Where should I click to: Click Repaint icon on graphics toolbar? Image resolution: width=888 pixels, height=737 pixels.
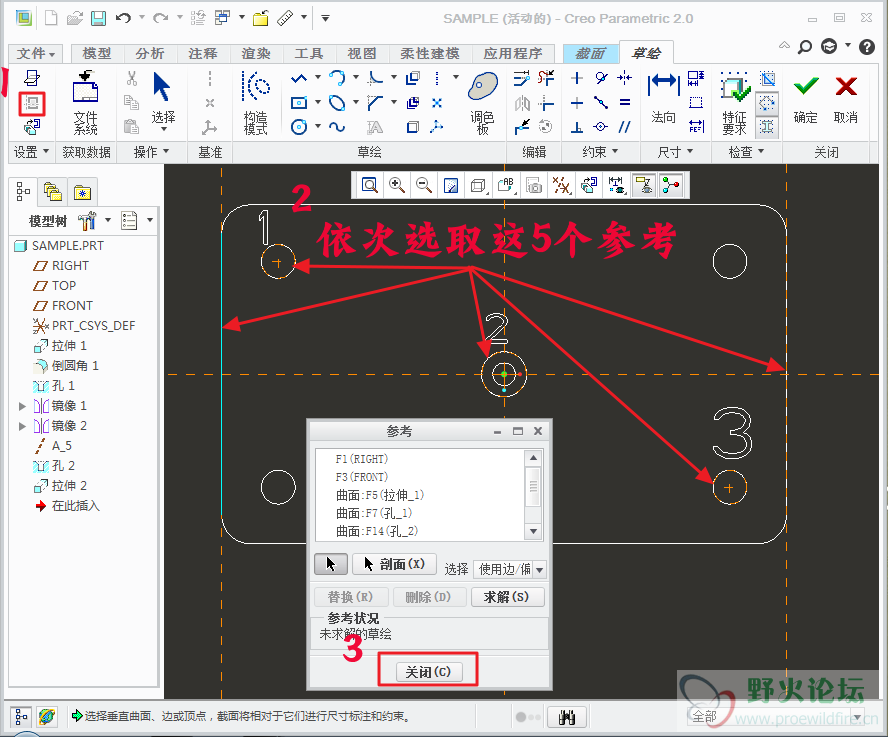pyautogui.click(x=451, y=185)
